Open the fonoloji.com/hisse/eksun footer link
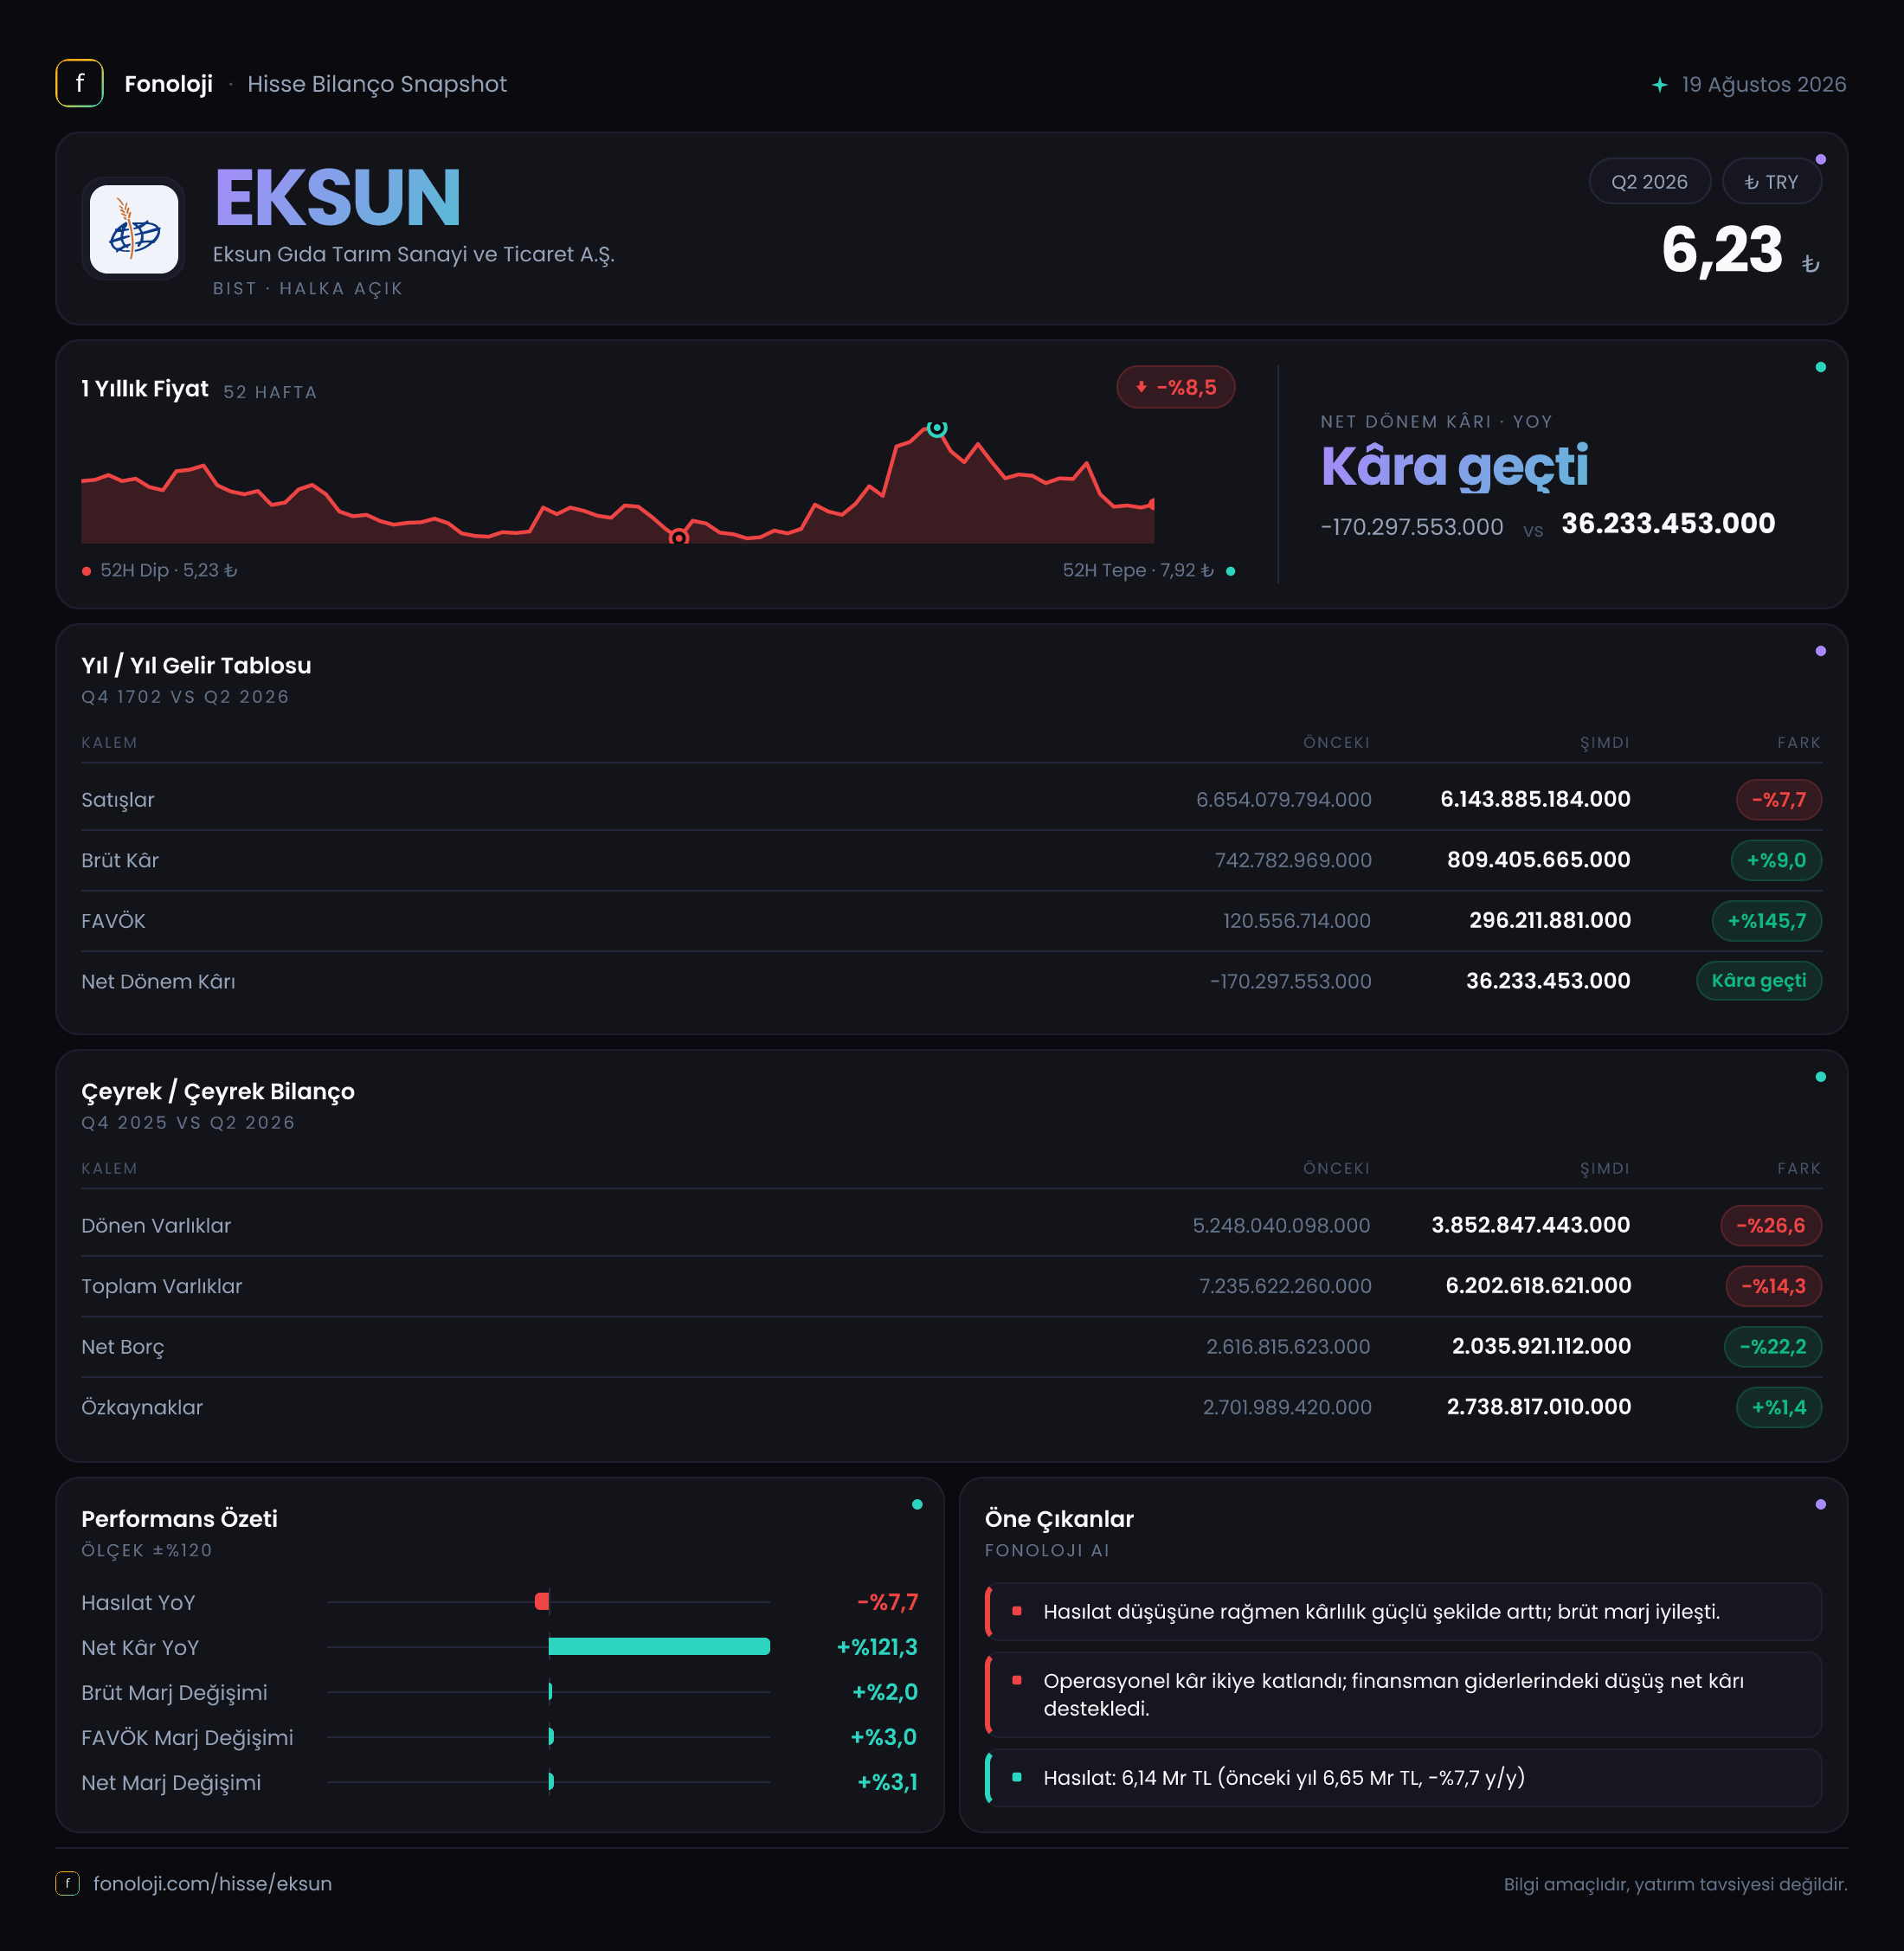Screen dimensions: 1904x1951 tap(212, 1883)
